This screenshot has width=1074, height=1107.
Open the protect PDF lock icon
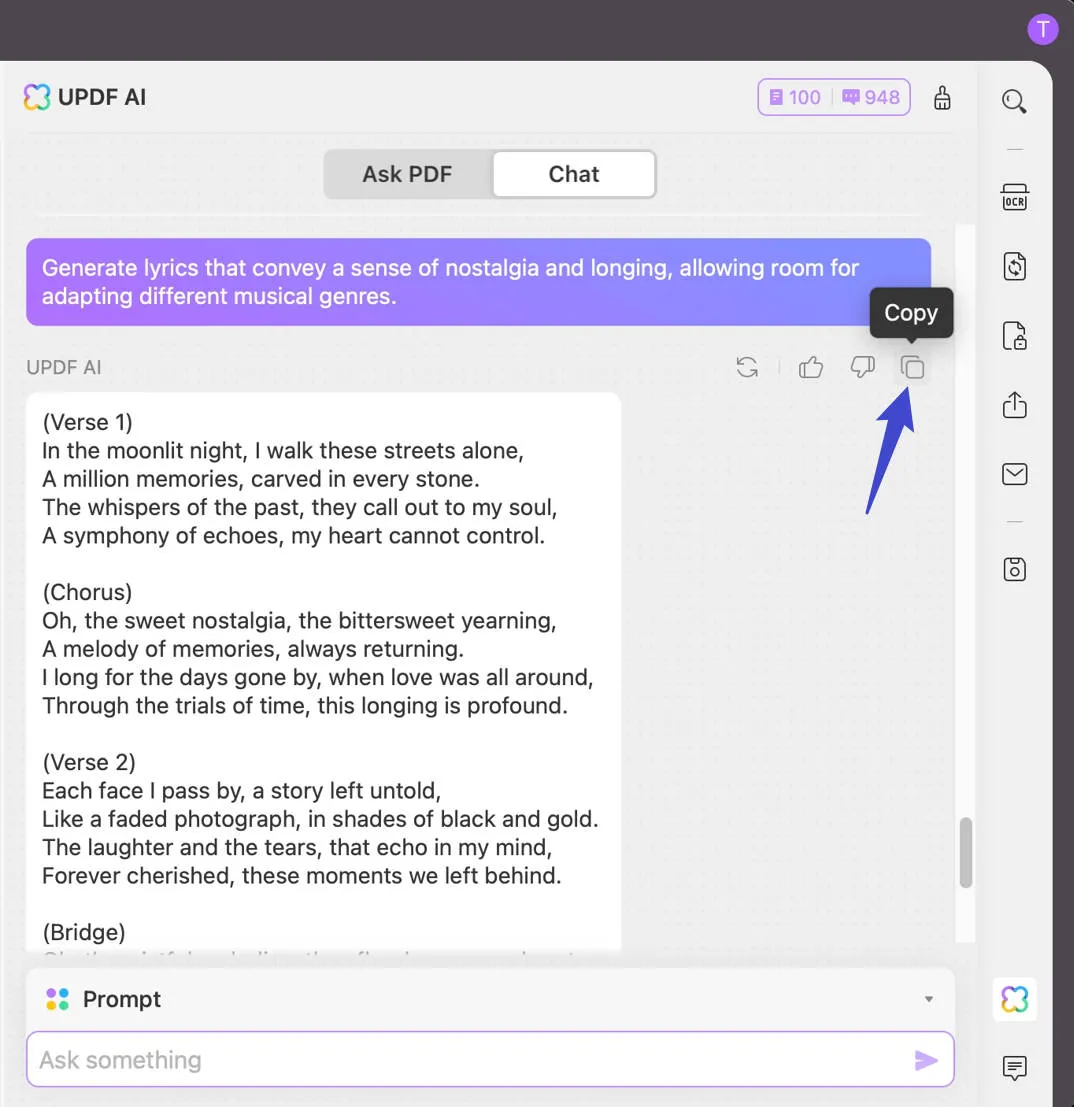click(1015, 335)
